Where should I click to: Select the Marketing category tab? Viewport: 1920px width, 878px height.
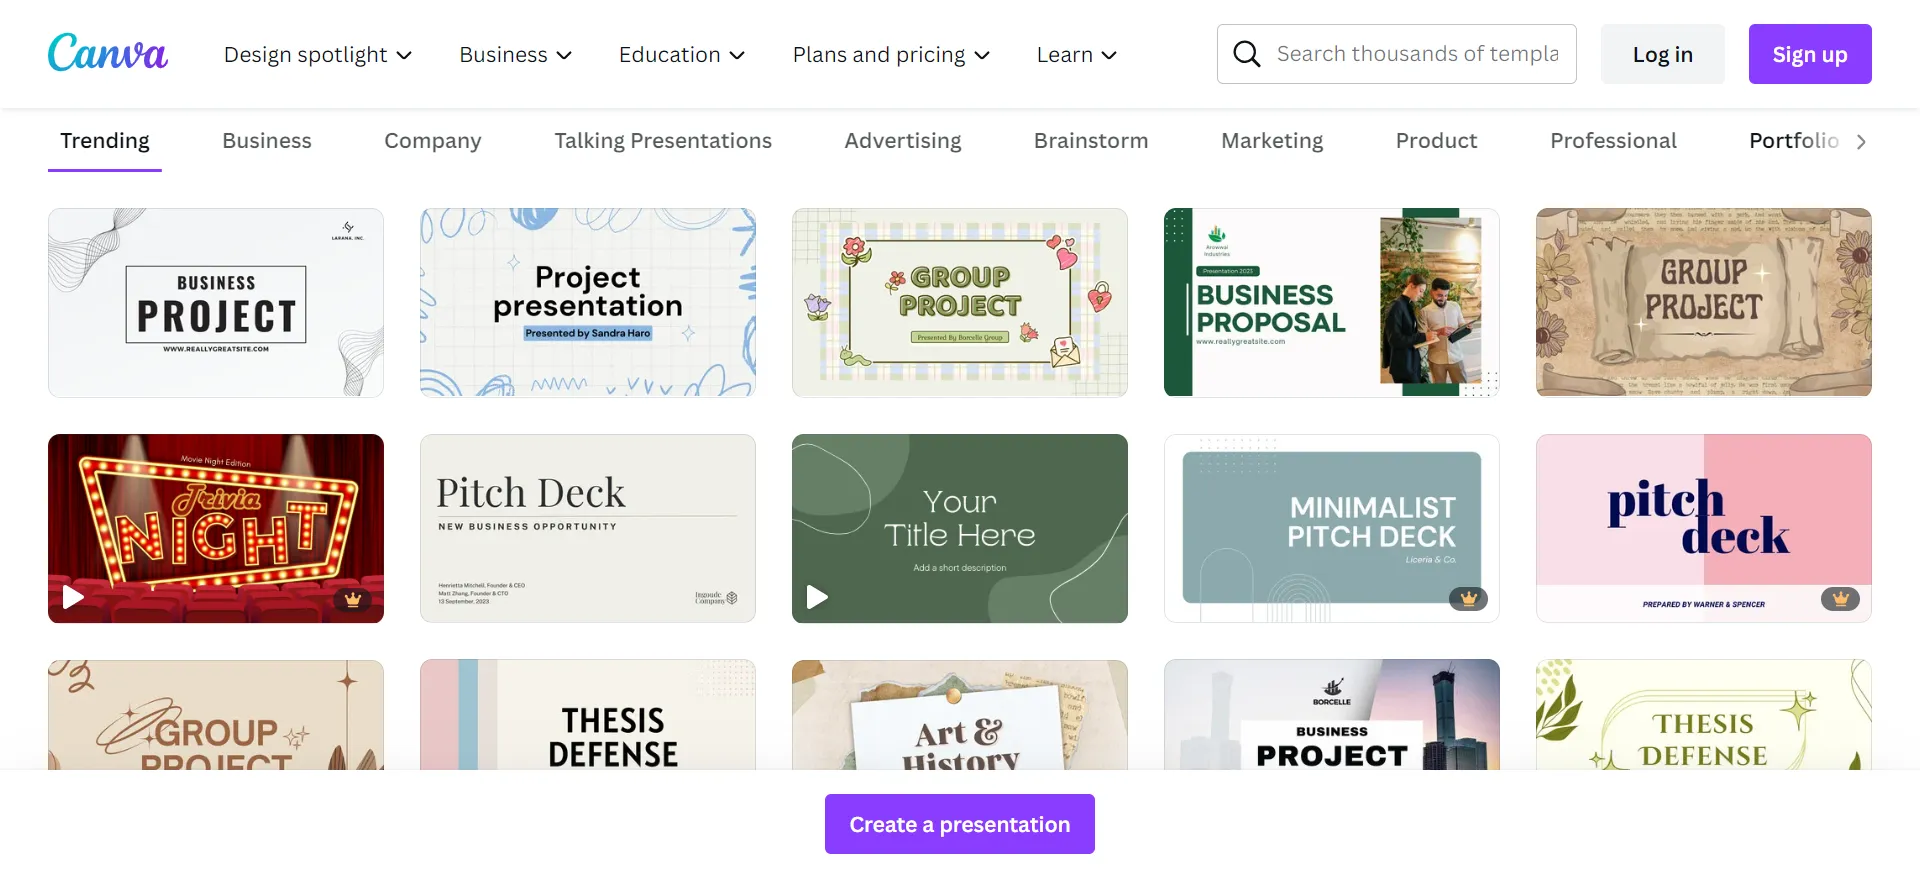(1272, 141)
